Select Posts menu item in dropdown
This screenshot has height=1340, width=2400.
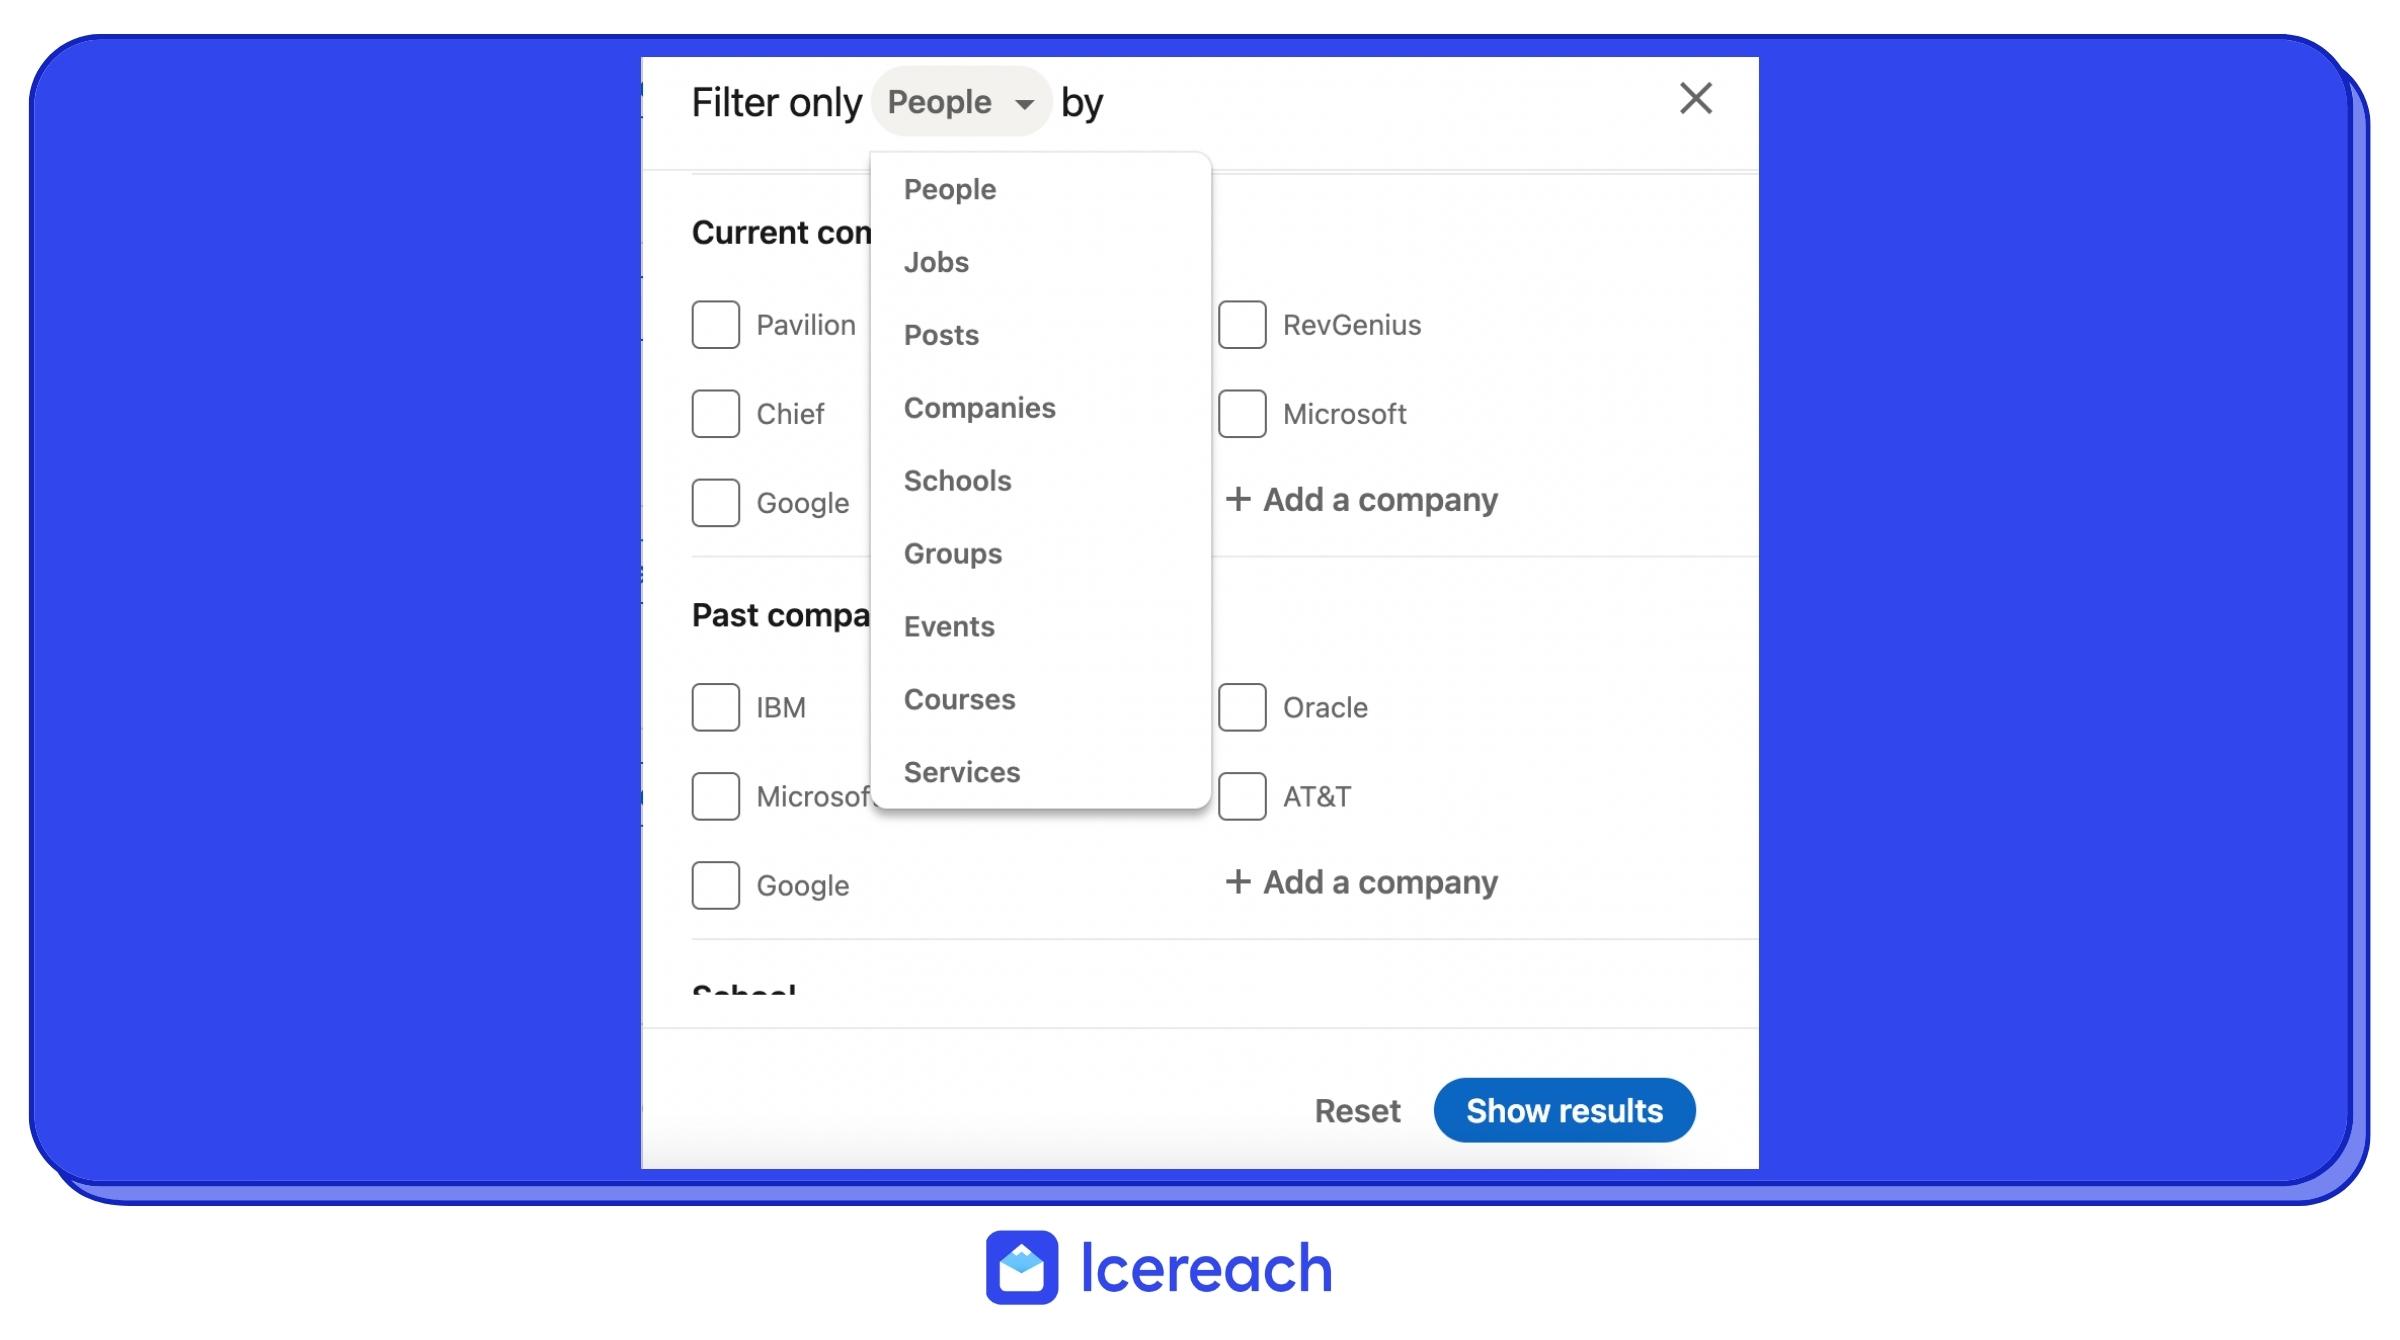[x=941, y=335]
